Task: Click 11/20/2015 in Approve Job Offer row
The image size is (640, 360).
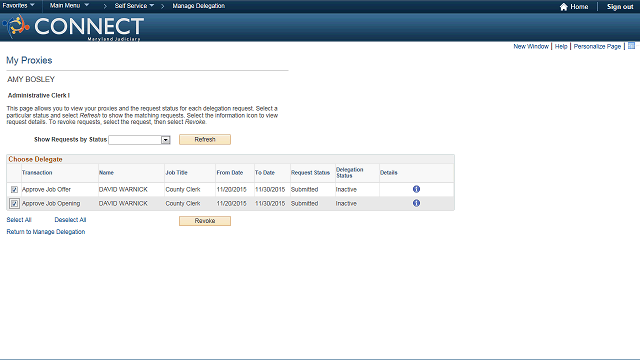Action: (231, 189)
